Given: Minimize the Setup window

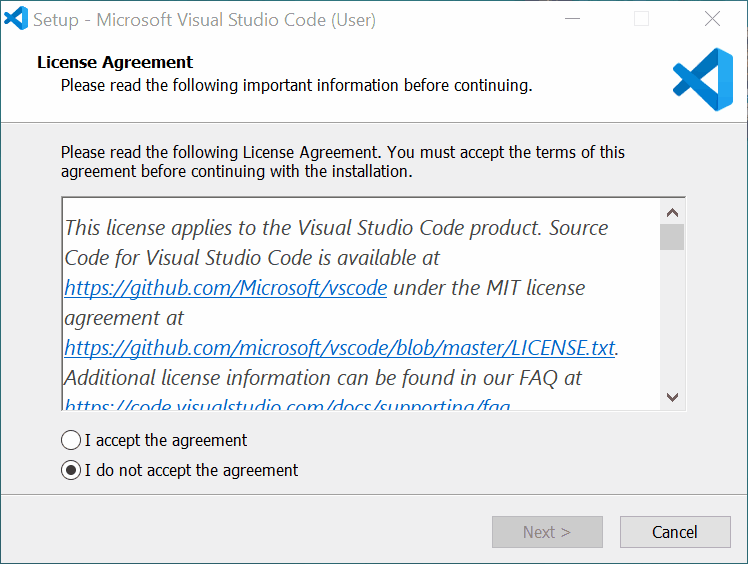Looking at the screenshot, I should [x=571, y=19].
